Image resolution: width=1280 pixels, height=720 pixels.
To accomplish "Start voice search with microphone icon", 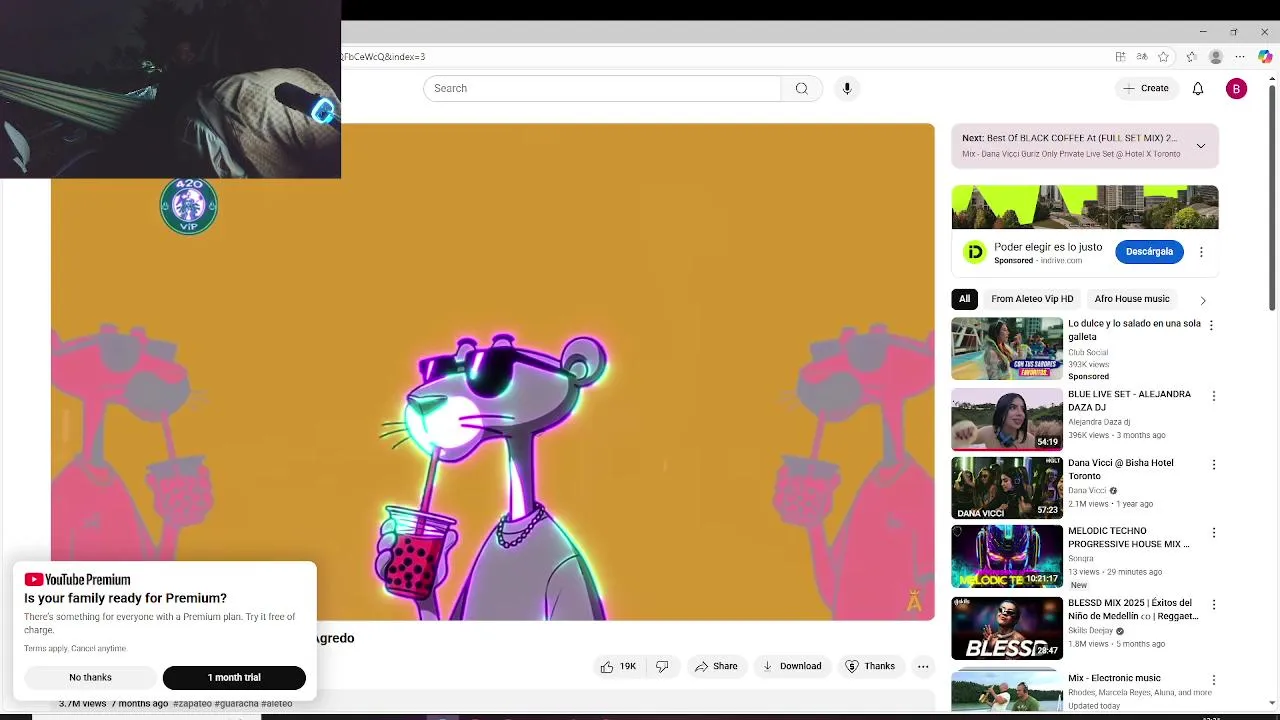I will [847, 88].
